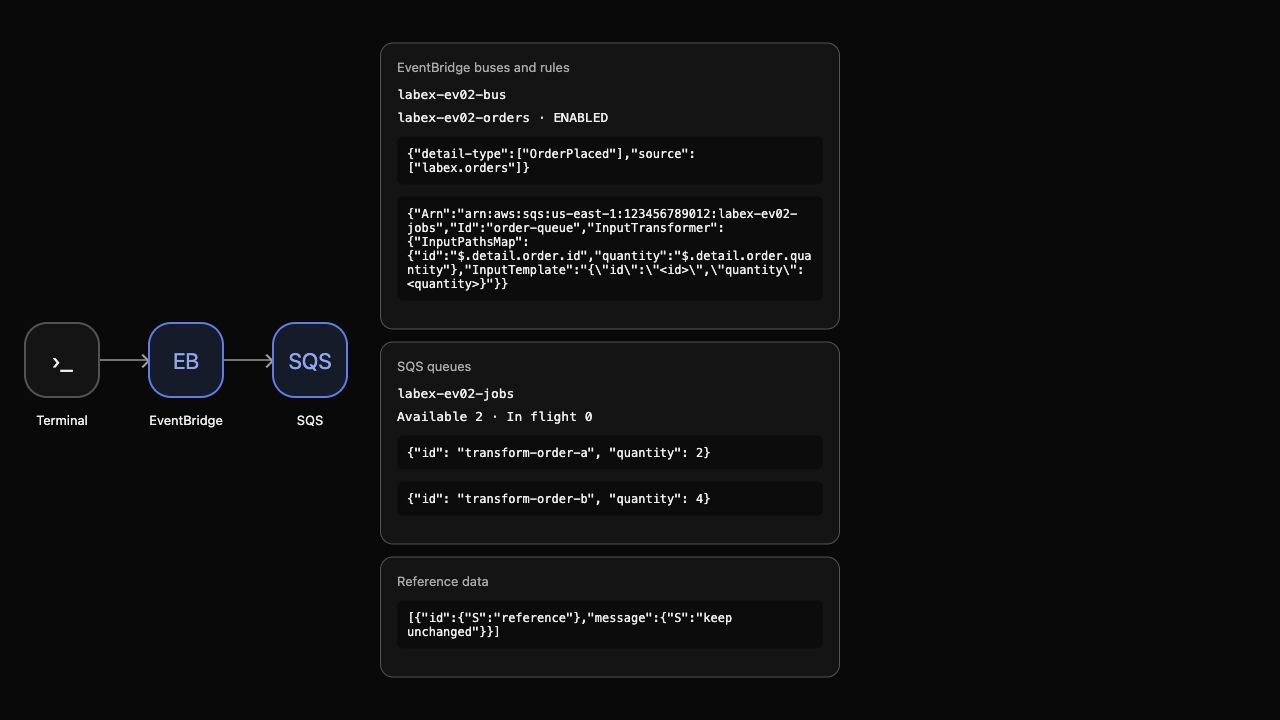The width and height of the screenshot is (1280, 720).
Task: Click the InputTransformer target JSON block
Action: (x=610, y=249)
